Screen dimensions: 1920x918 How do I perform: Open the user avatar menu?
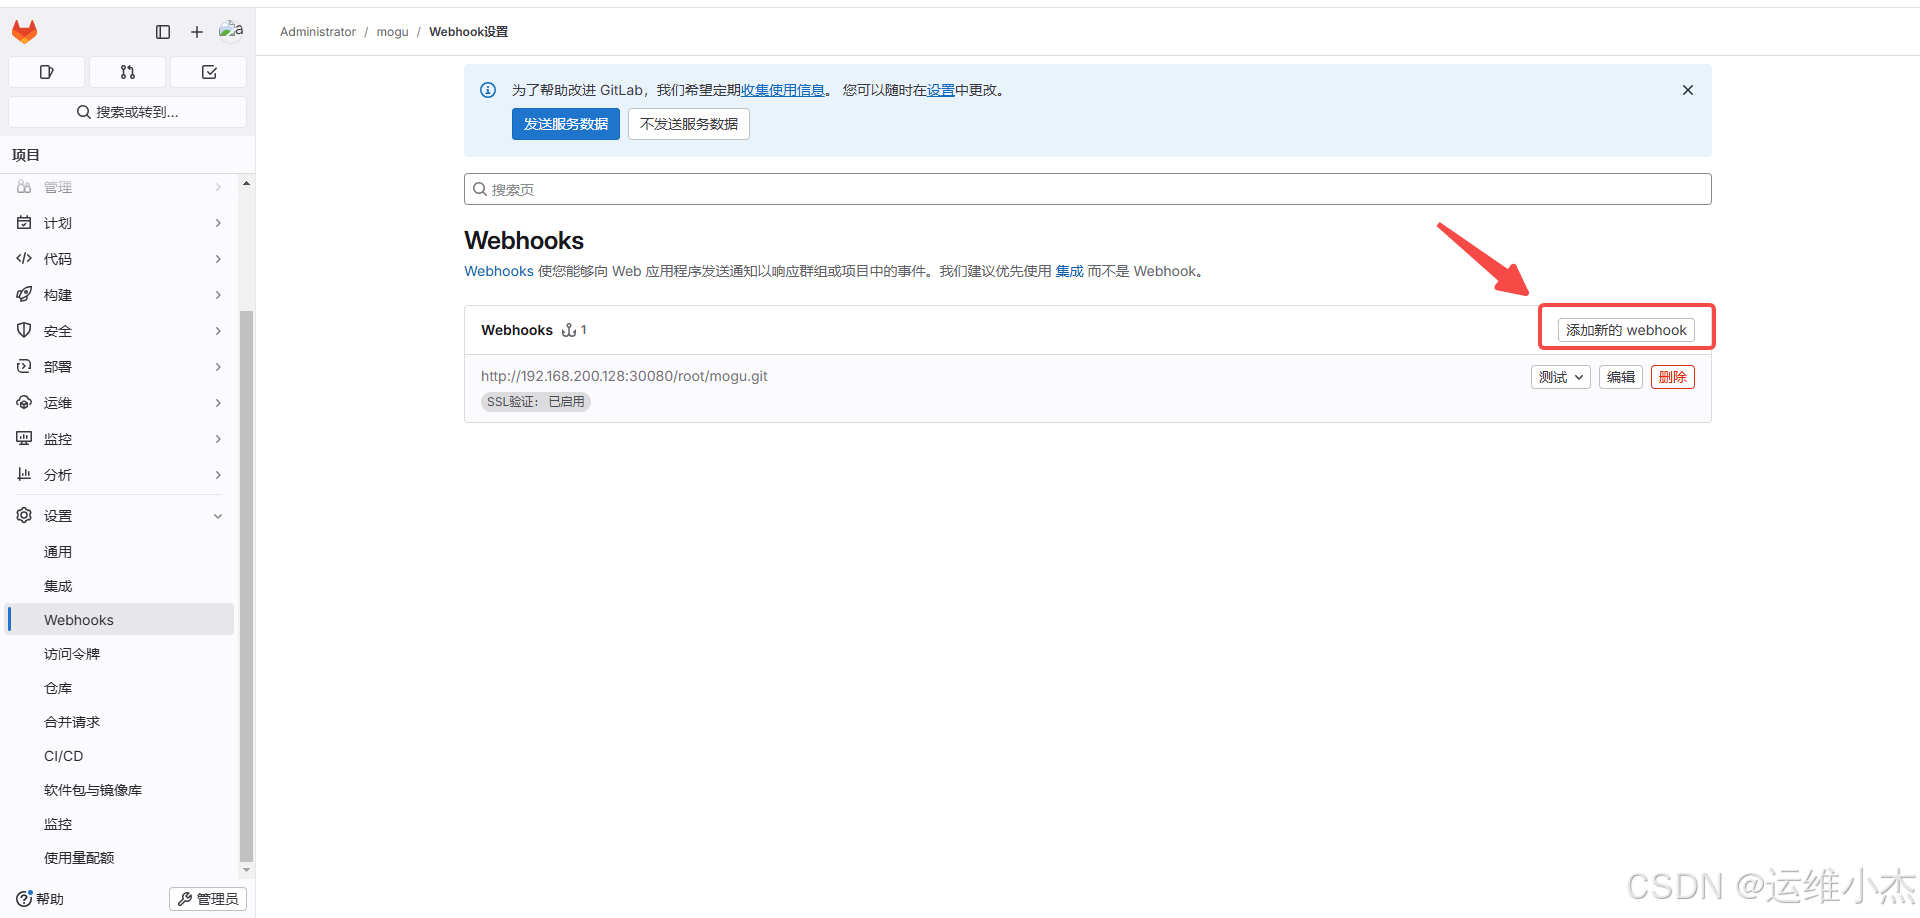[x=231, y=31]
